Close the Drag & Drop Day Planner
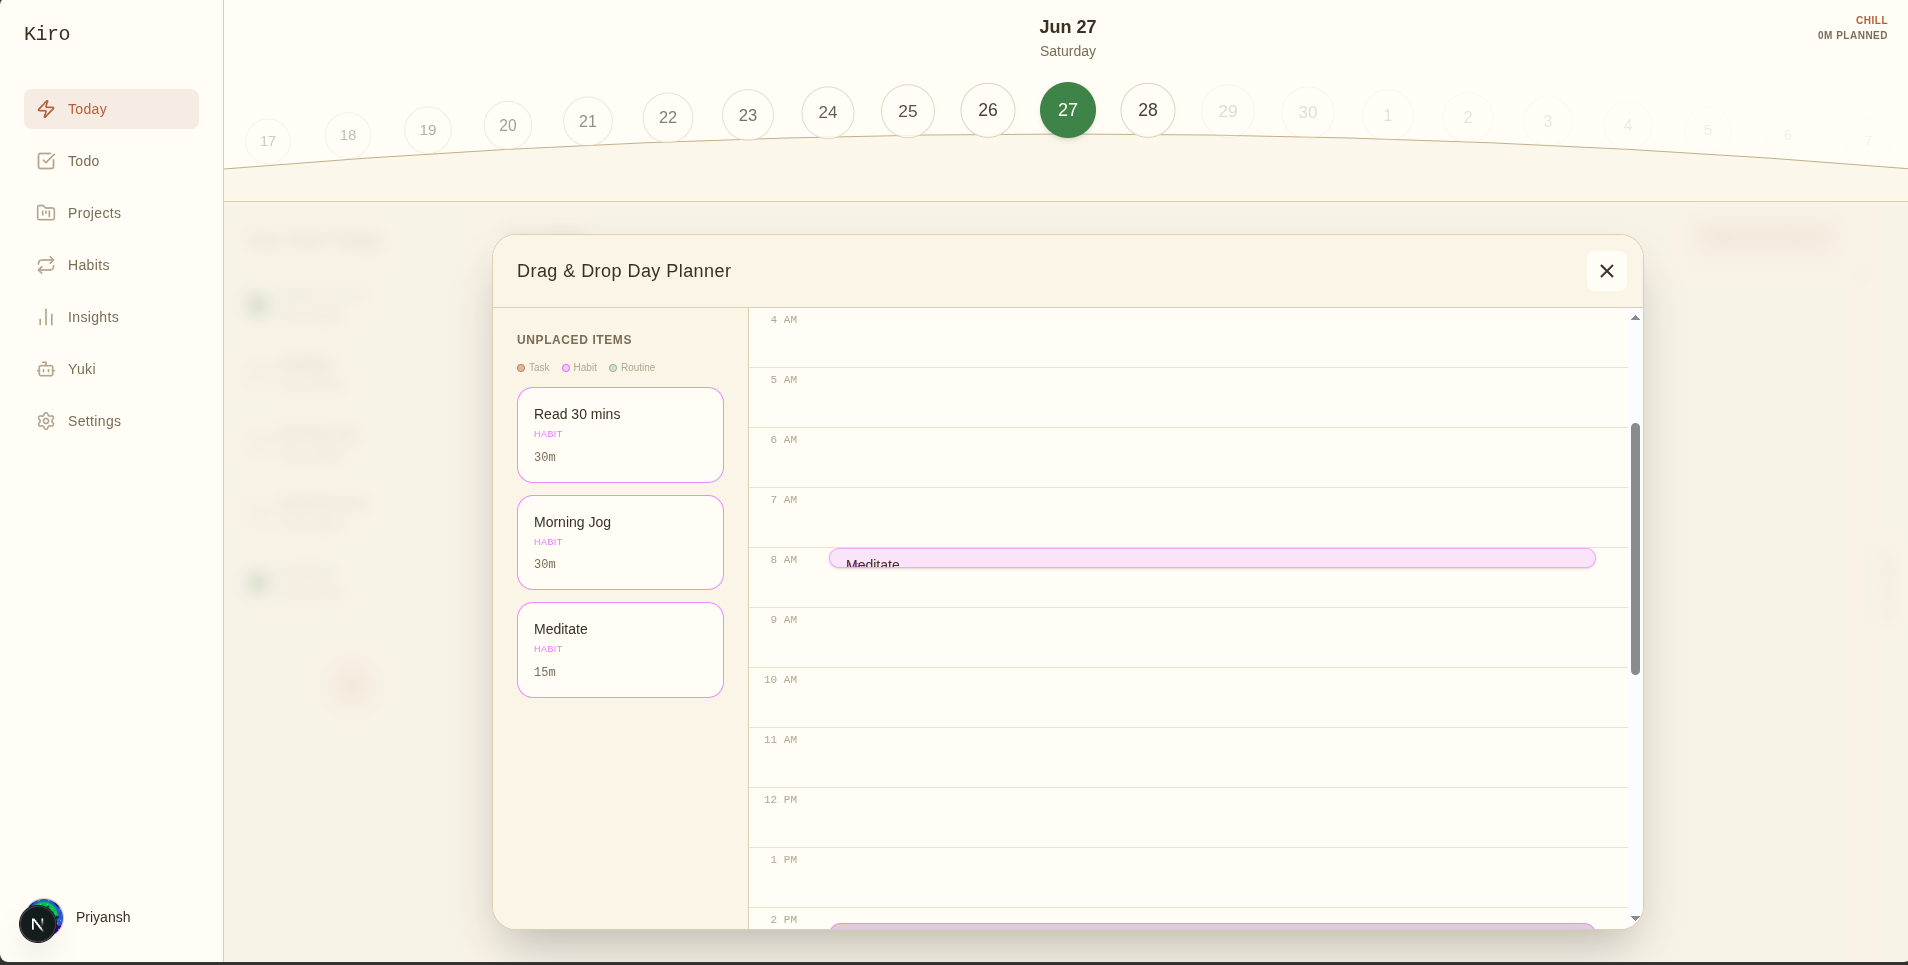The image size is (1908, 965). pos(1607,271)
